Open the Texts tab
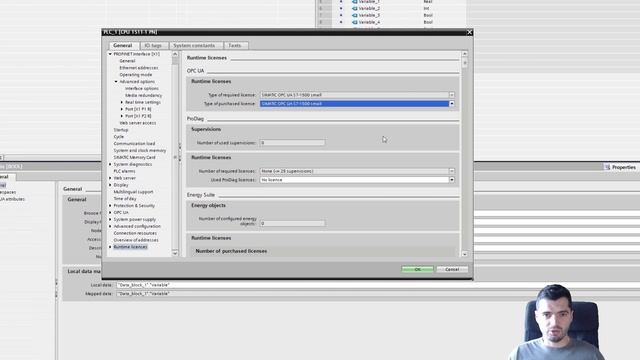The height and width of the screenshot is (360, 640). point(235,45)
